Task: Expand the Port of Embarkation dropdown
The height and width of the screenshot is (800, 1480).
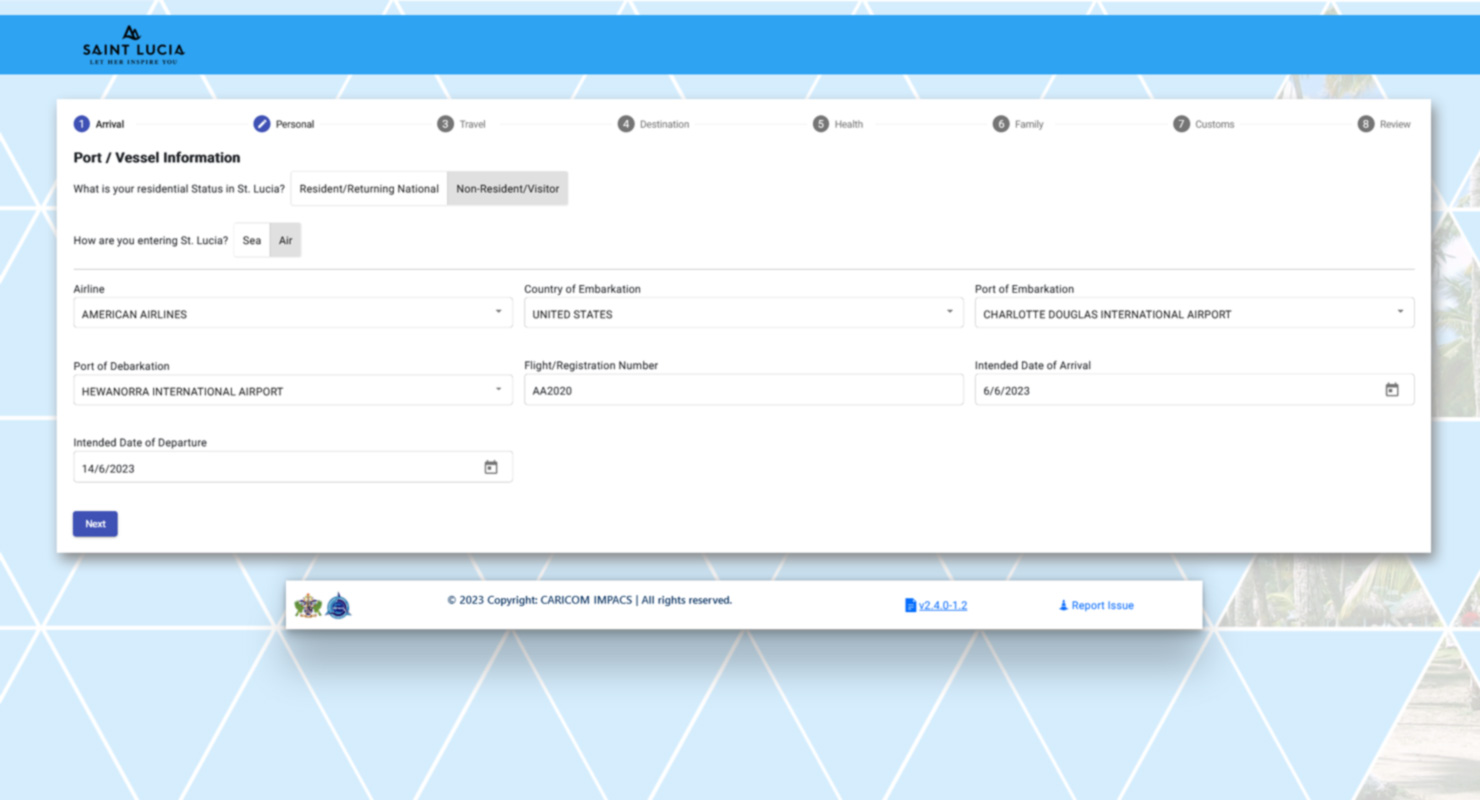Action: click(x=1193, y=314)
